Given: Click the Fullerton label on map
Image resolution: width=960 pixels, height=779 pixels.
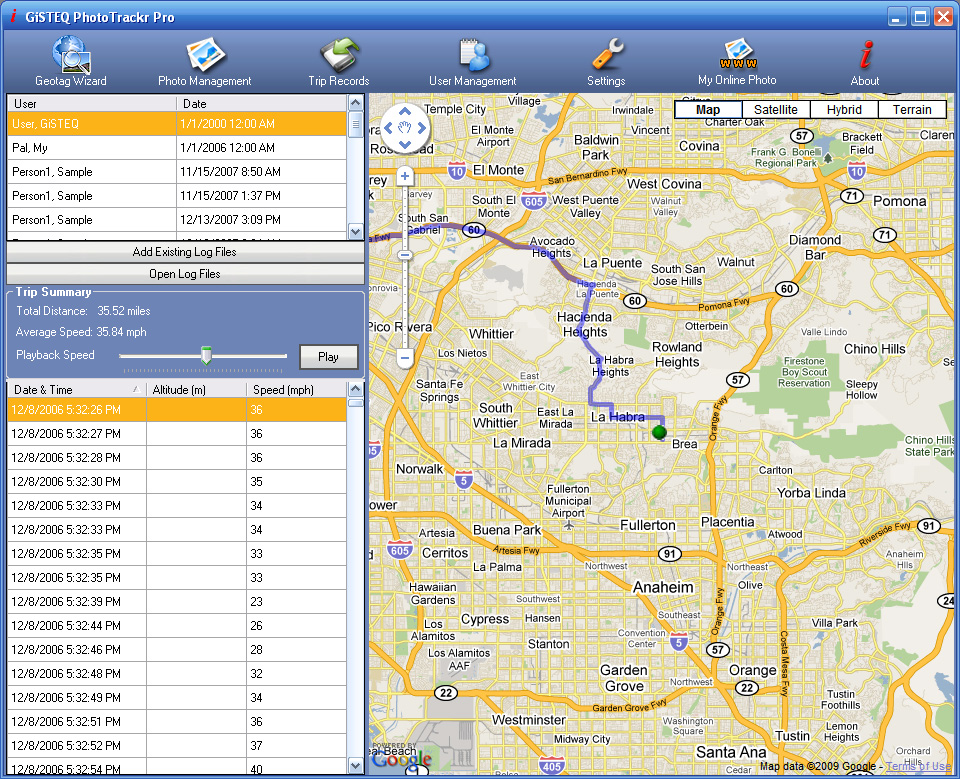Looking at the screenshot, I should (x=648, y=525).
